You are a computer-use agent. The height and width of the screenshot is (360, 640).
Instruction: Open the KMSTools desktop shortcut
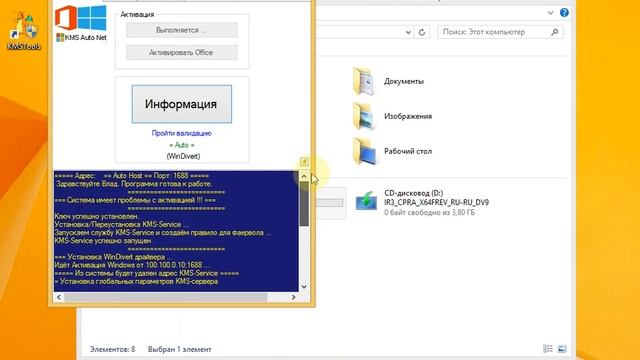point(24,32)
